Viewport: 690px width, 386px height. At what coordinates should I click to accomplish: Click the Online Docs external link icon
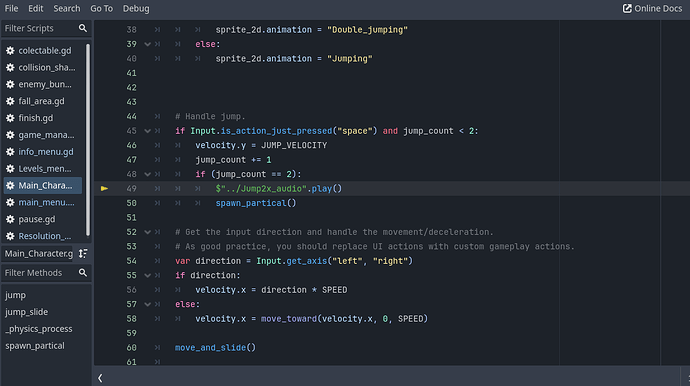coord(627,8)
